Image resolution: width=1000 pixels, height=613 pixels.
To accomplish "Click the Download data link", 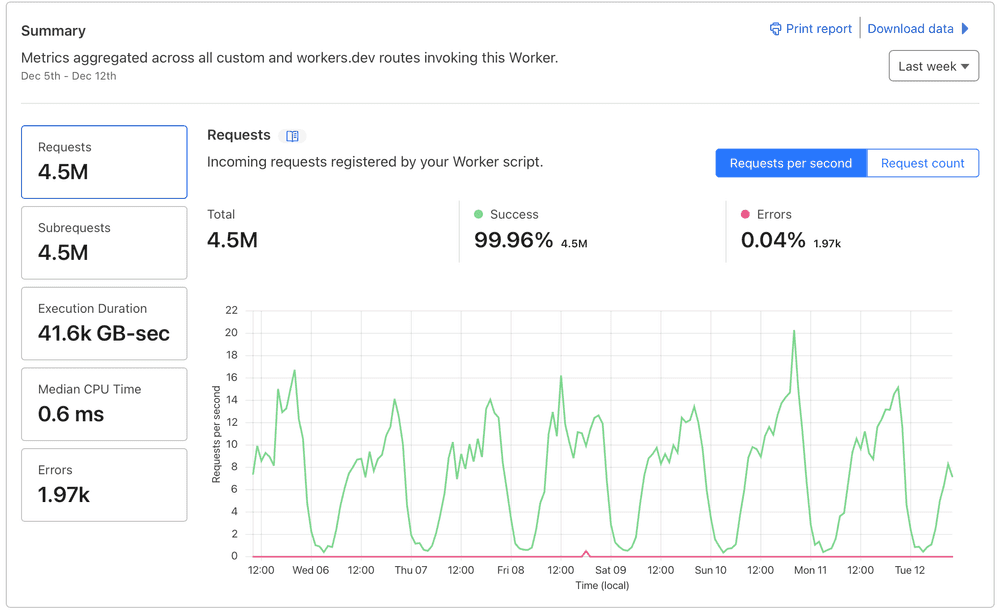I will pyautogui.click(x=912, y=28).
